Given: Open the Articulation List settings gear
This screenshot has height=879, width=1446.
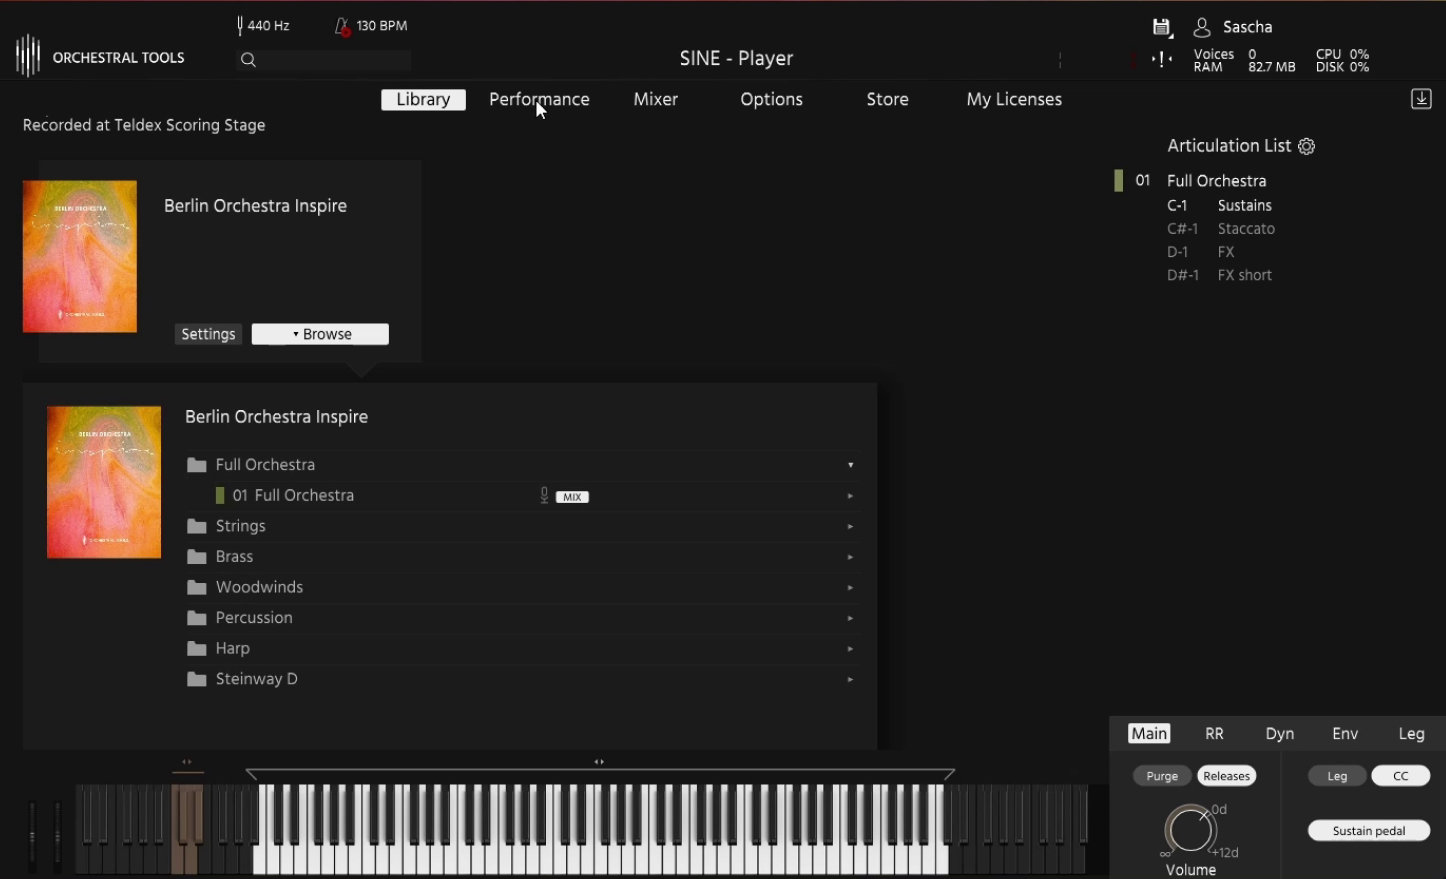Looking at the screenshot, I should [x=1306, y=146].
